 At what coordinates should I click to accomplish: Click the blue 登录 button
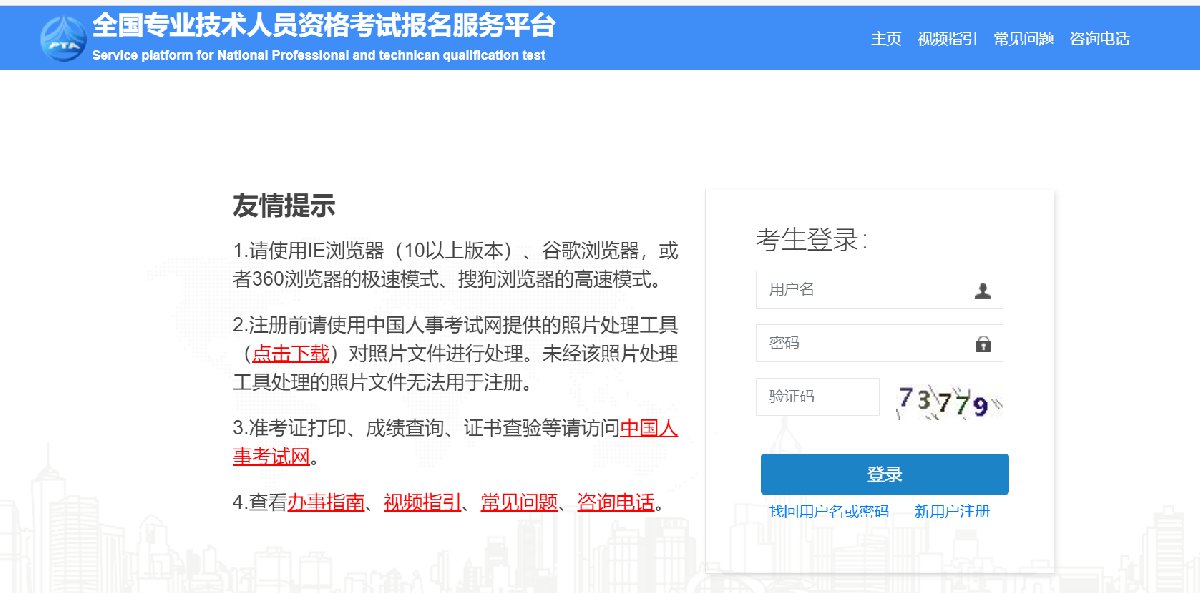(x=884, y=474)
